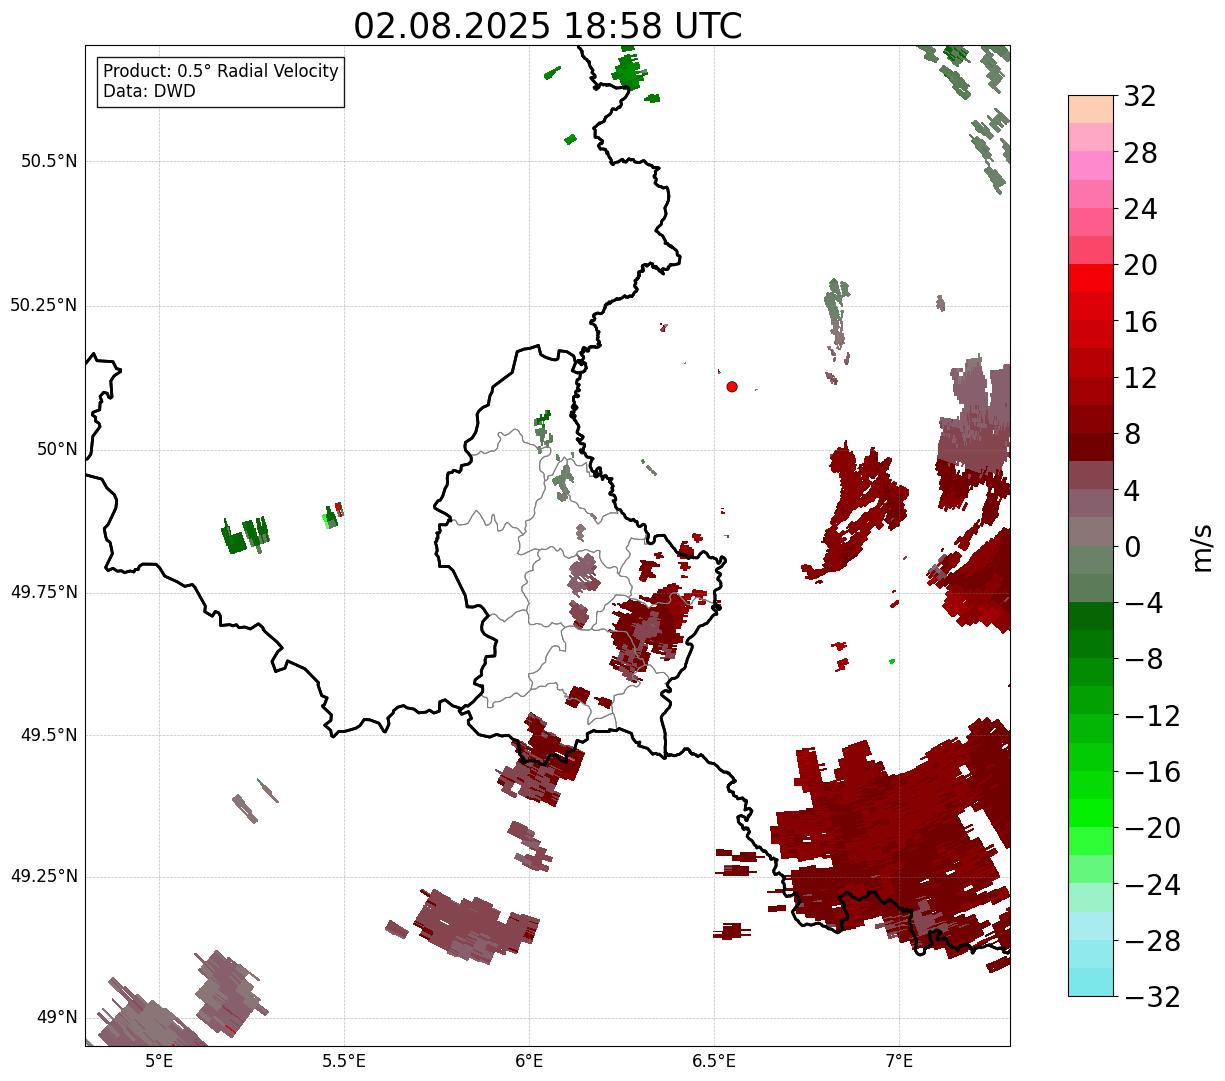Click the 'Data: DWD' text
This screenshot has height=1081, width=1225.
pyautogui.click(x=149, y=92)
